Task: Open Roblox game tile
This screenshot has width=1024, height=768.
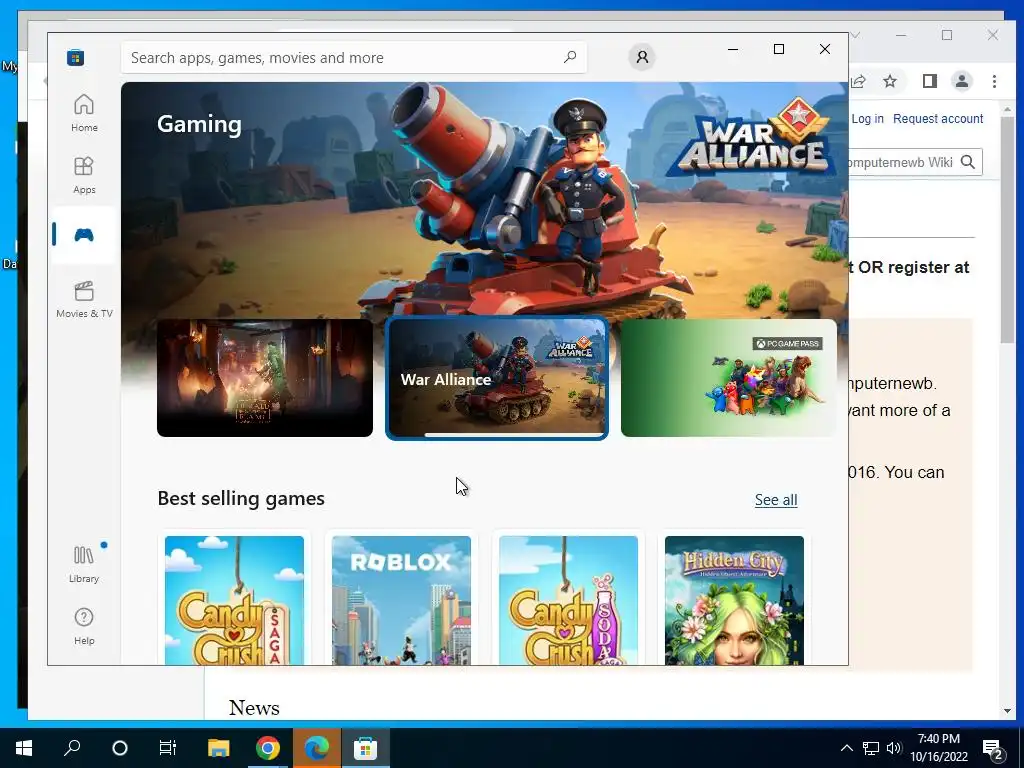Action: click(401, 600)
